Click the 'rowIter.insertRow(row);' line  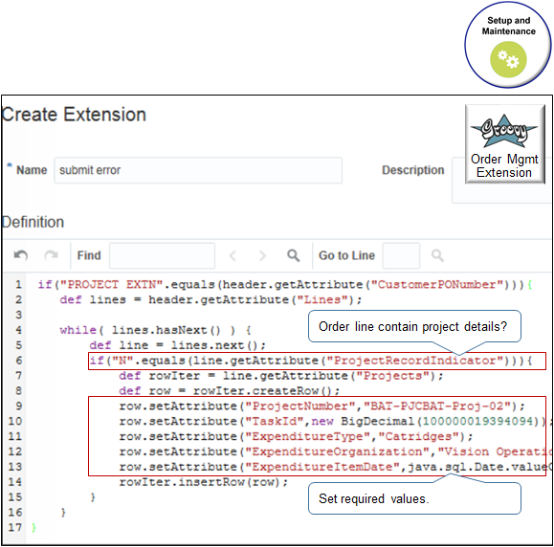(204, 482)
